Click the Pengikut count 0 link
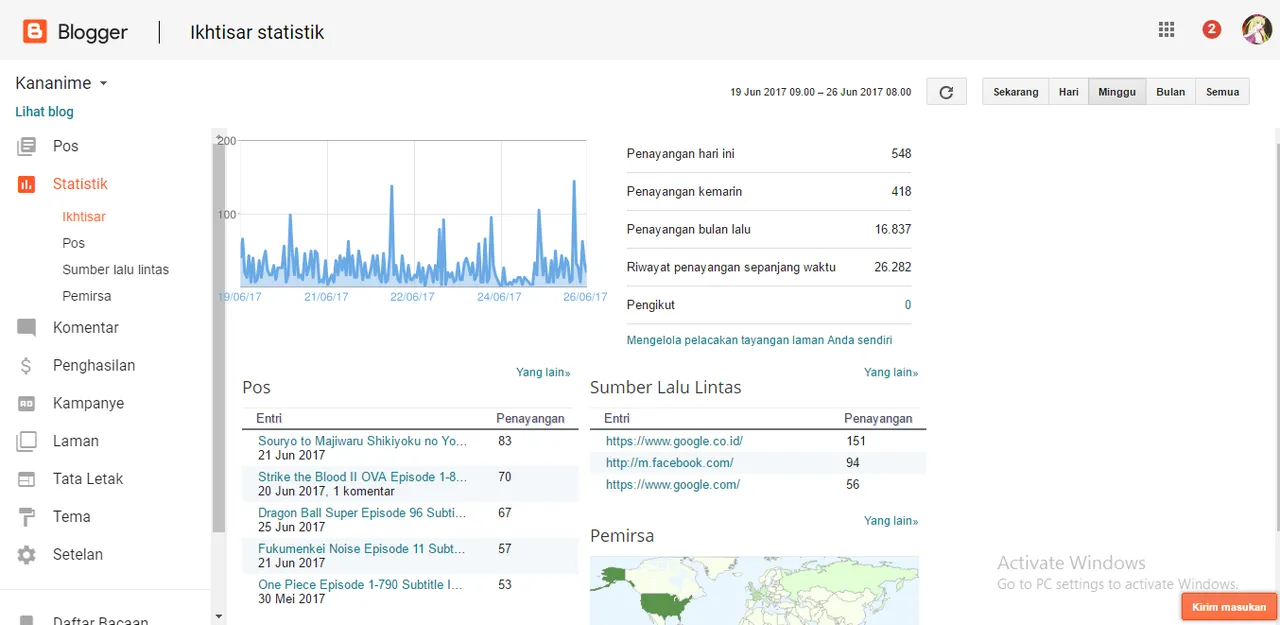 coord(908,305)
